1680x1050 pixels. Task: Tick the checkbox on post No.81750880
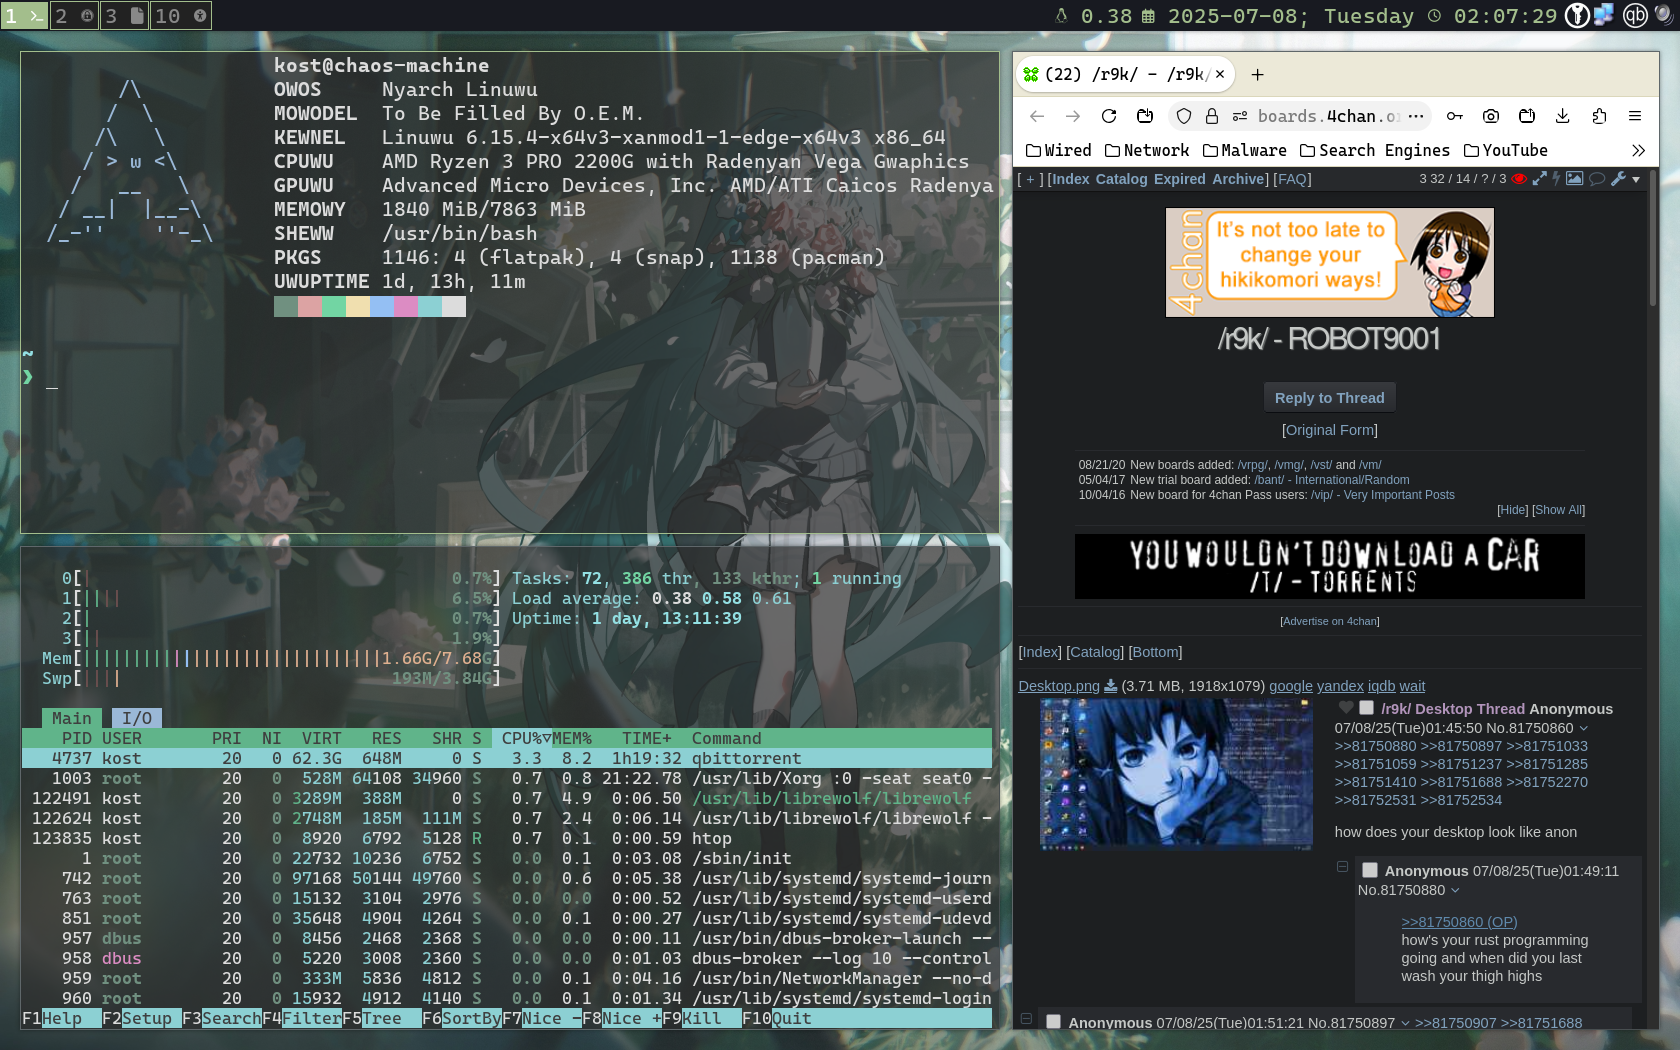[1370, 871]
